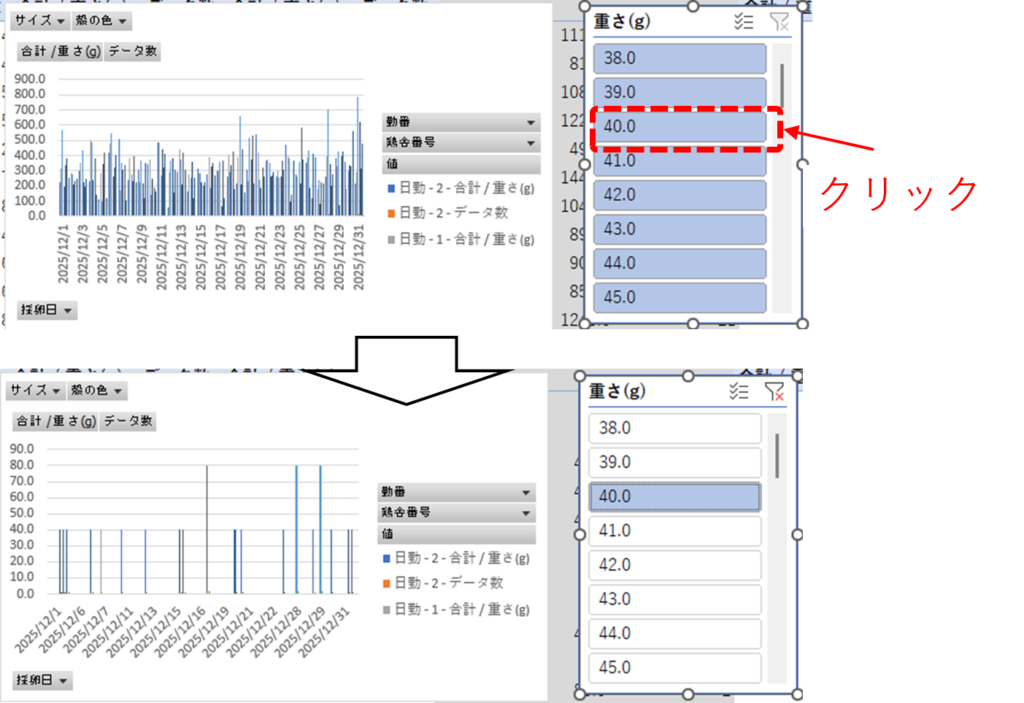This screenshot has width=1024, height=703.
Task: Select 40.0 inside the red dashed box
Action: click(679, 127)
